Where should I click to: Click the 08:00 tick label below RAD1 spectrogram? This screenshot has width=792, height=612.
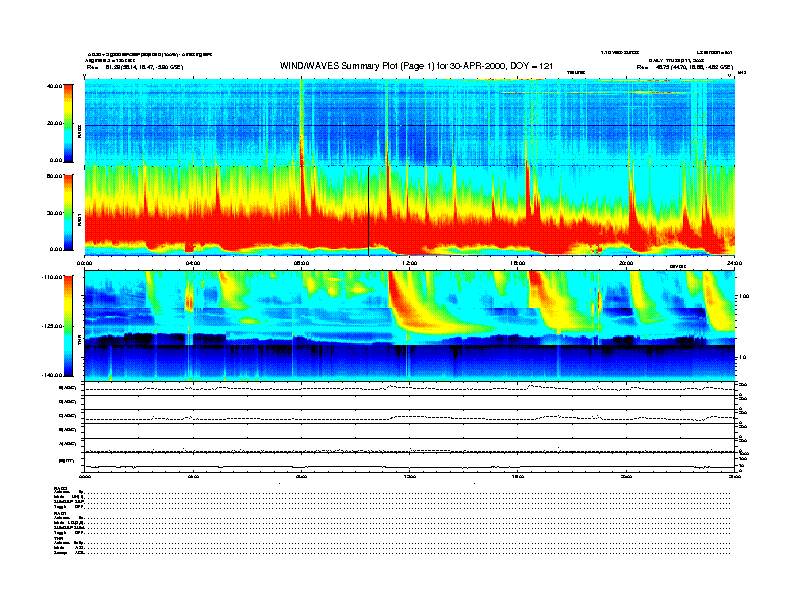click(302, 263)
